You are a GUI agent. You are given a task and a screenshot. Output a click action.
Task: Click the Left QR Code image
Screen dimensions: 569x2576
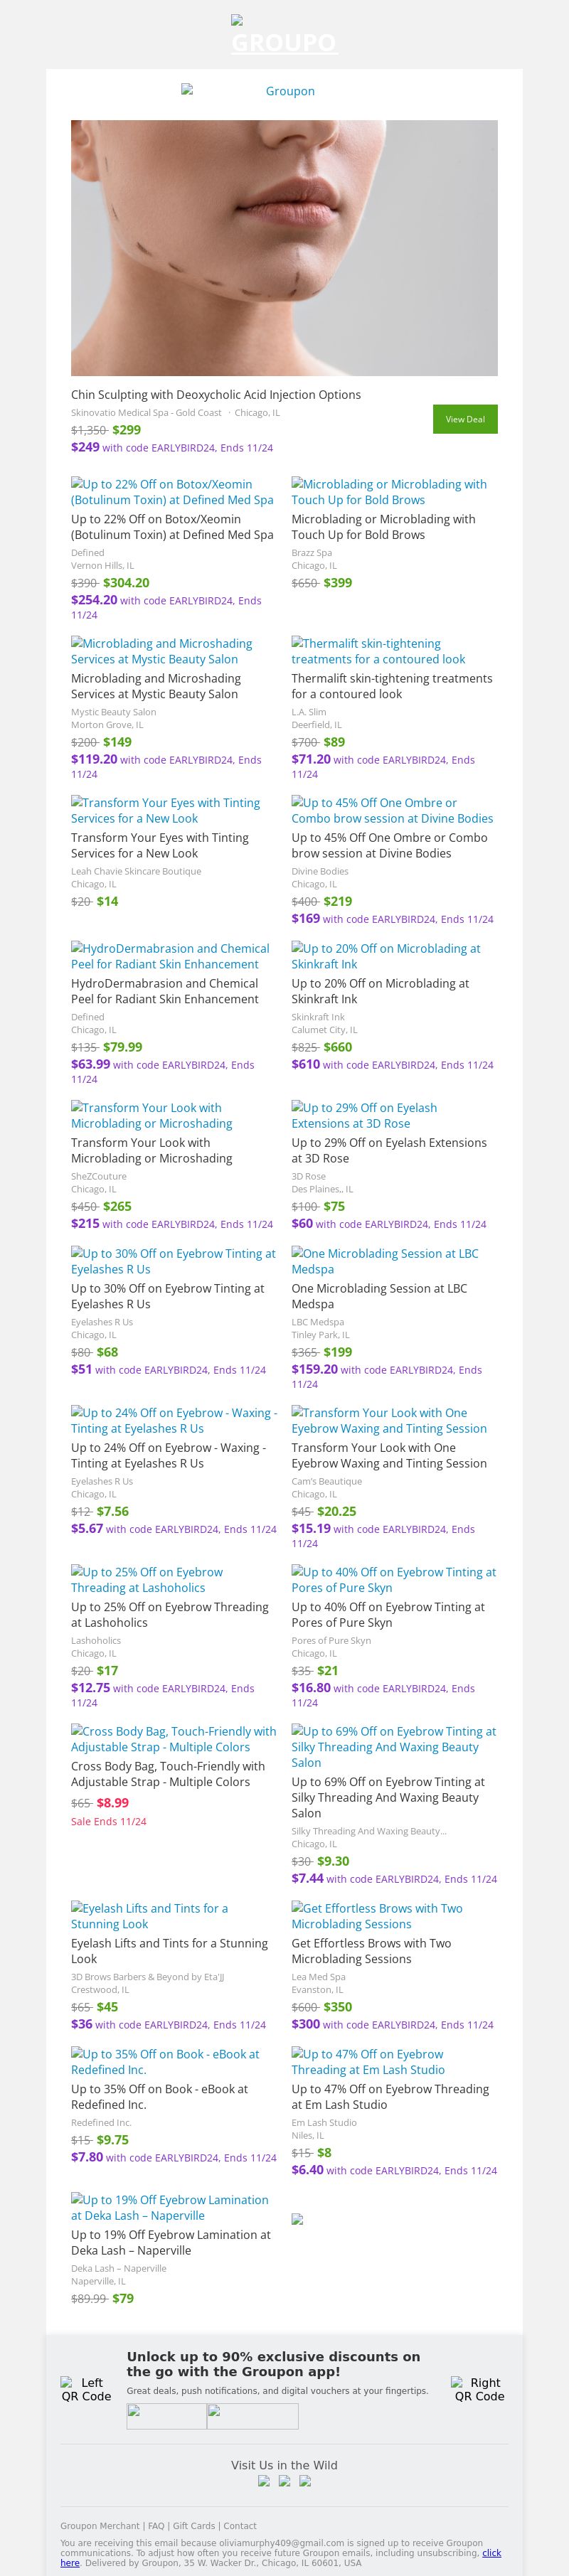[86, 2389]
